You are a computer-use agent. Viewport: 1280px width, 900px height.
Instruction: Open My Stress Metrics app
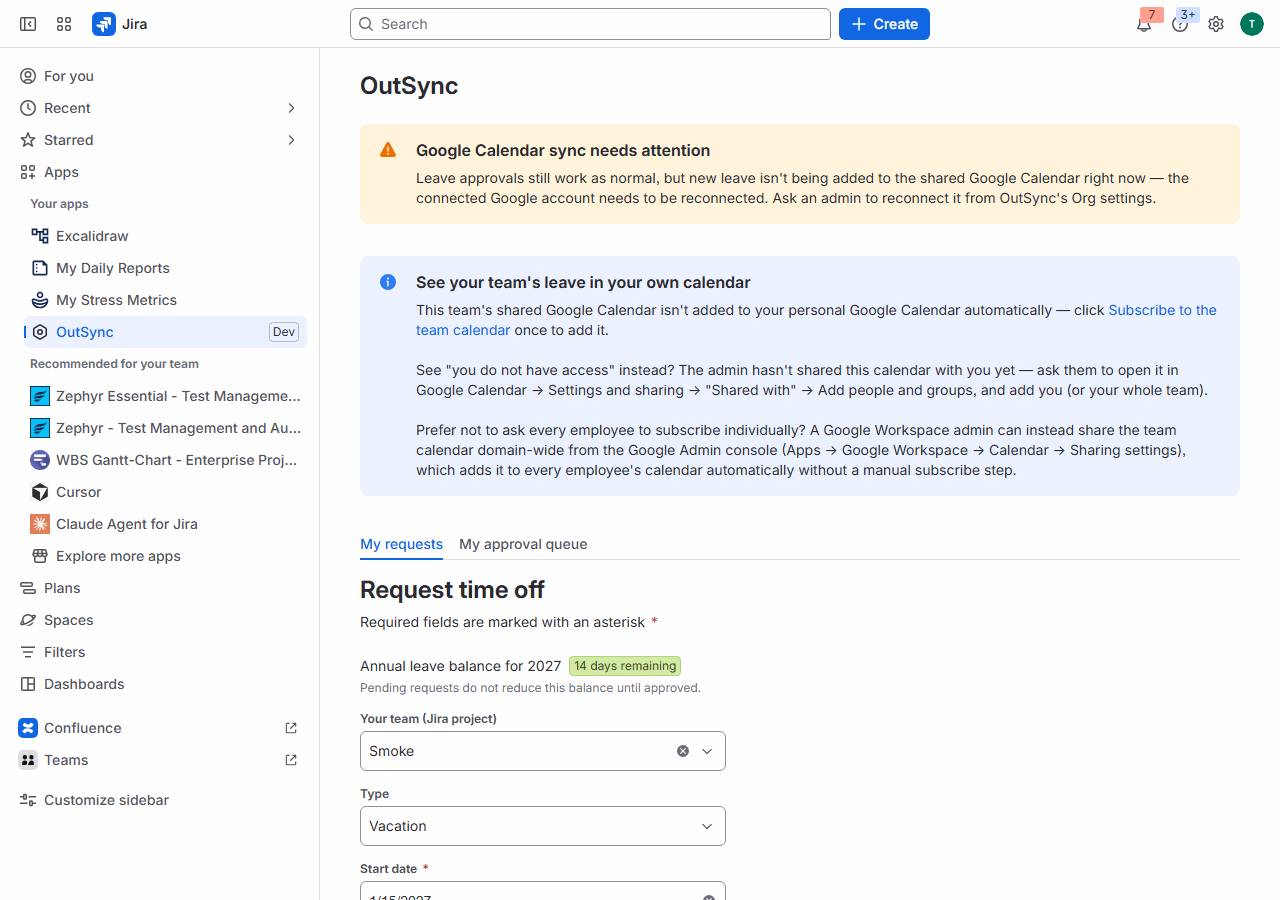click(165, 300)
